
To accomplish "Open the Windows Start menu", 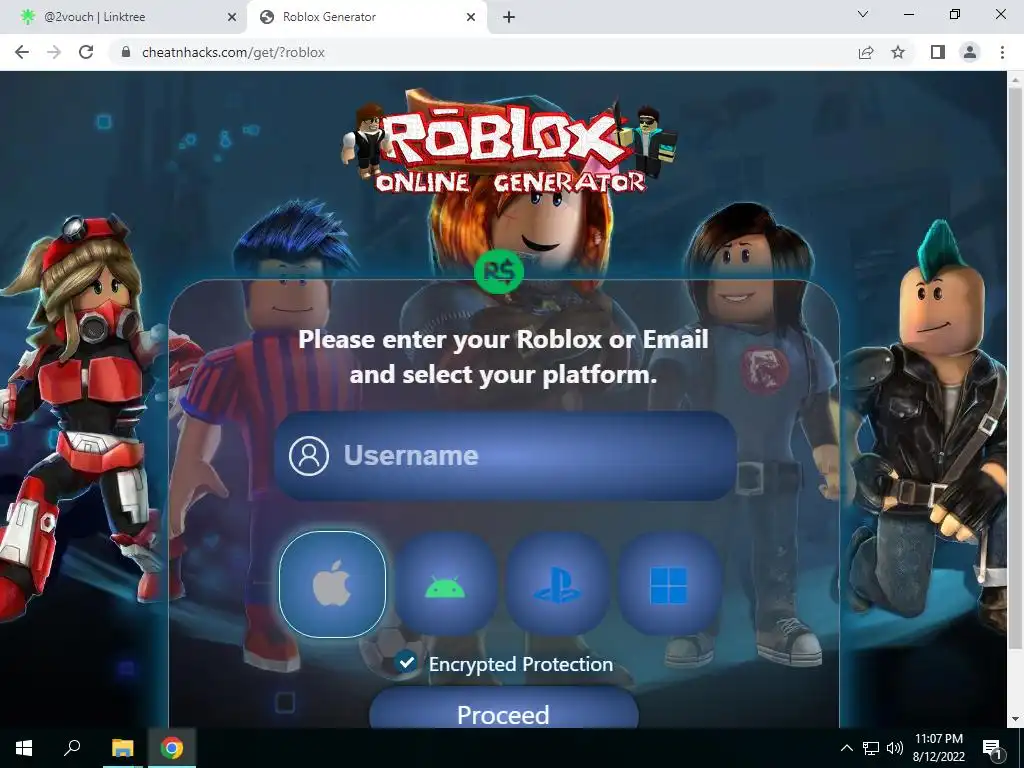I will pos(24,748).
